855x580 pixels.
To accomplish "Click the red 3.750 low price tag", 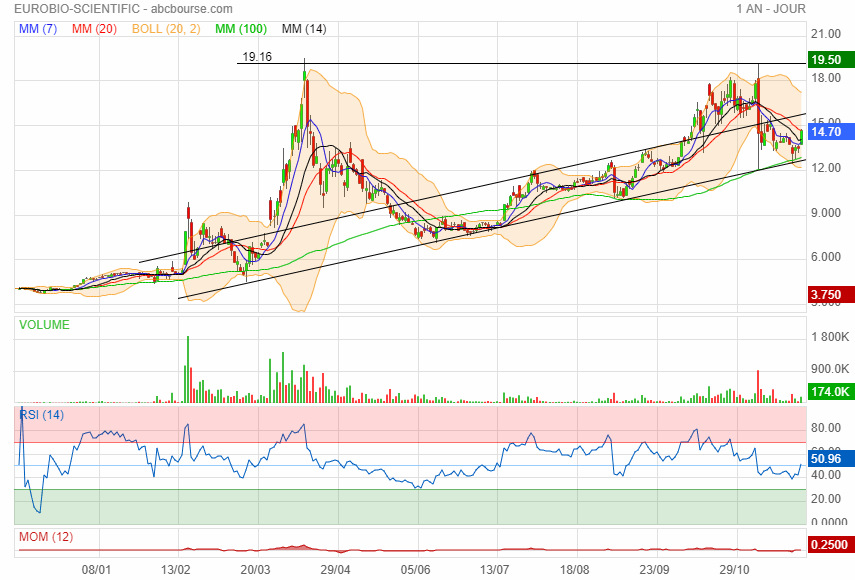I will 828,294.
